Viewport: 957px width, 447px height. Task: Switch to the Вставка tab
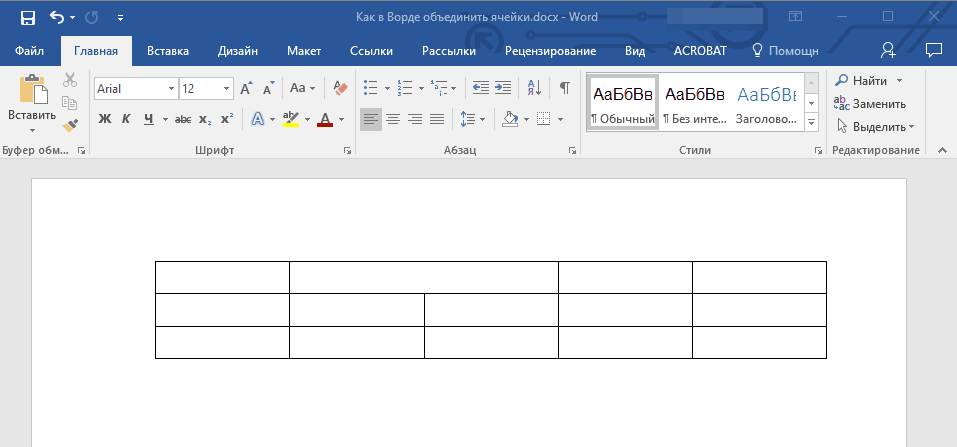(168, 51)
